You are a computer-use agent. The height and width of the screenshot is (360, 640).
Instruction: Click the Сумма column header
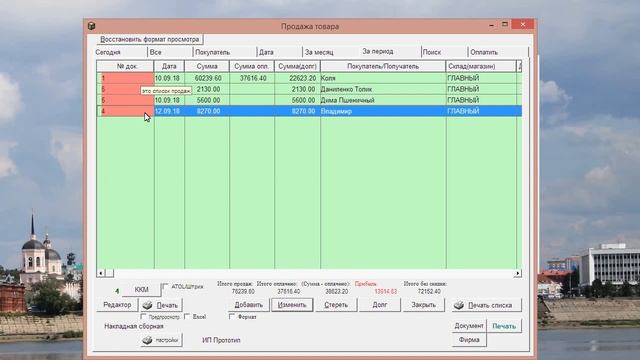point(207,66)
